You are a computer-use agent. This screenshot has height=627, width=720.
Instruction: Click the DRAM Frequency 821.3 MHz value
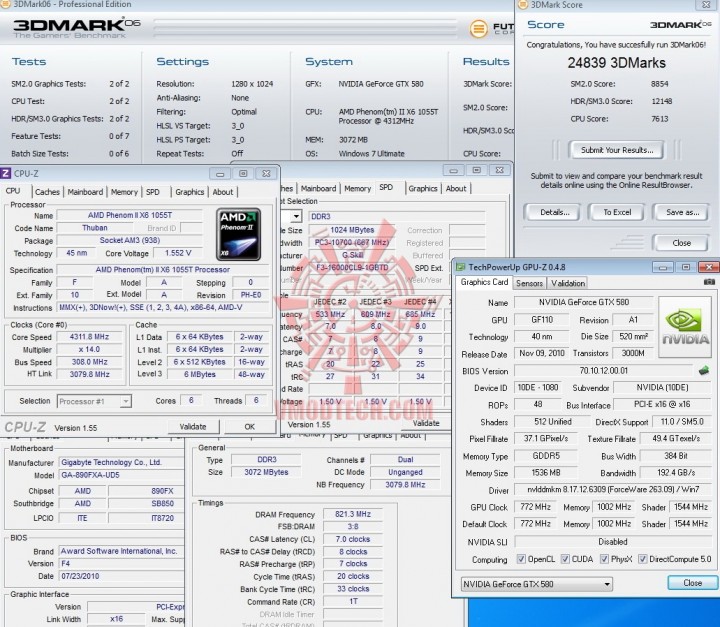pyautogui.click(x=353, y=514)
